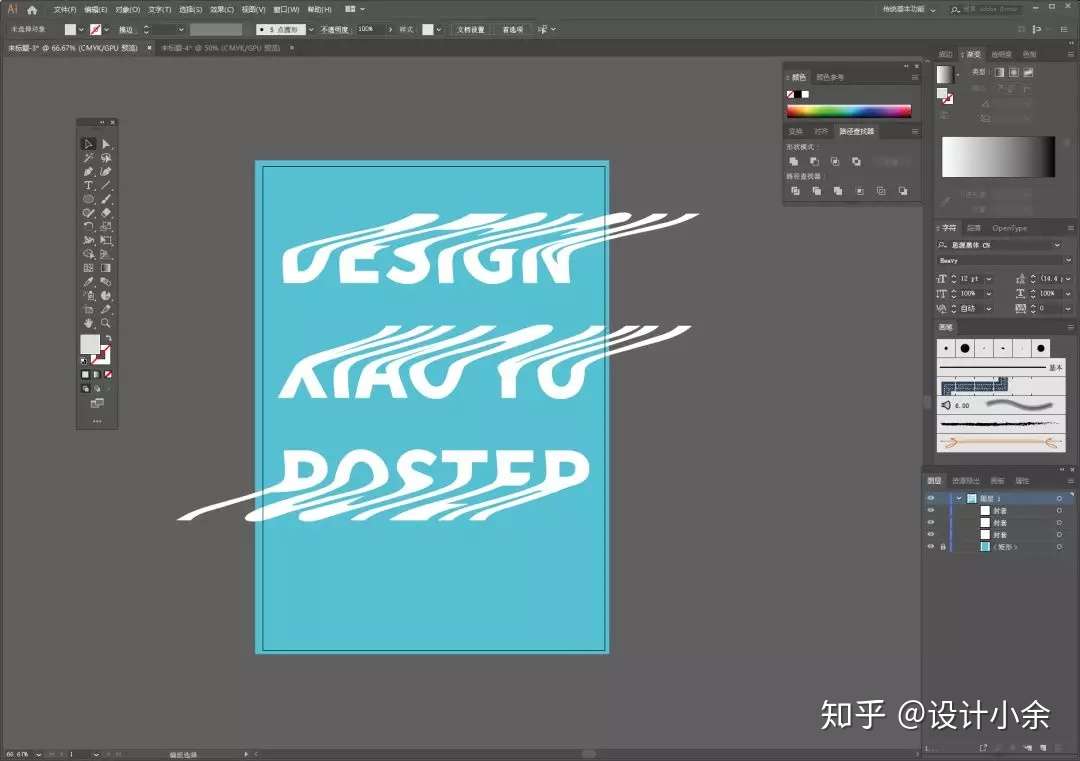
Task: Collapse the 图层 1 layer group
Action: click(958, 498)
